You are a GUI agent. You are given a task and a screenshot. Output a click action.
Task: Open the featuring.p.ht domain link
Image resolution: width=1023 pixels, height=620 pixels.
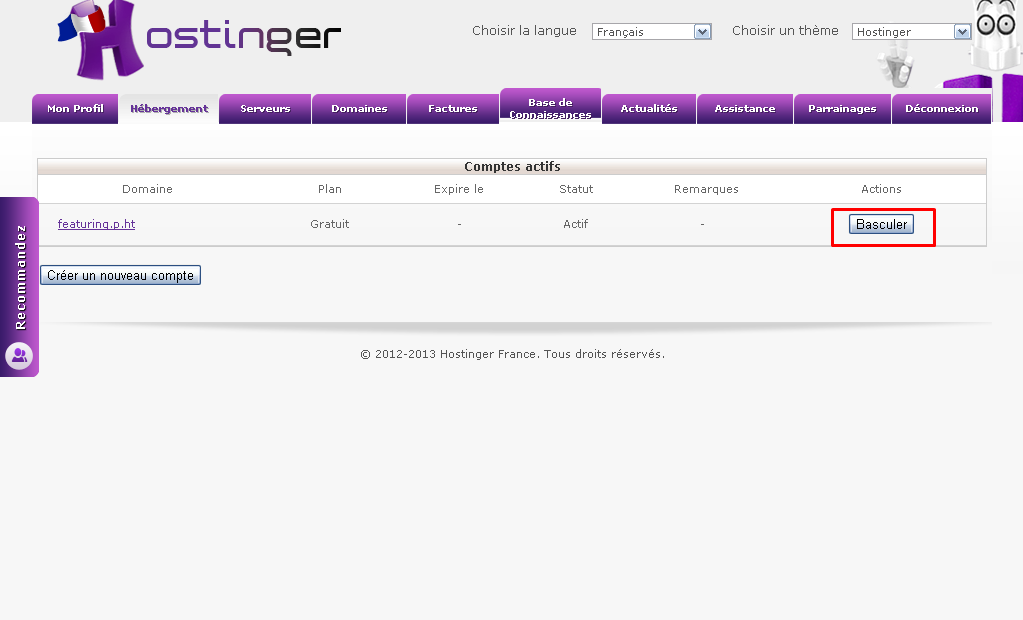tap(97, 224)
